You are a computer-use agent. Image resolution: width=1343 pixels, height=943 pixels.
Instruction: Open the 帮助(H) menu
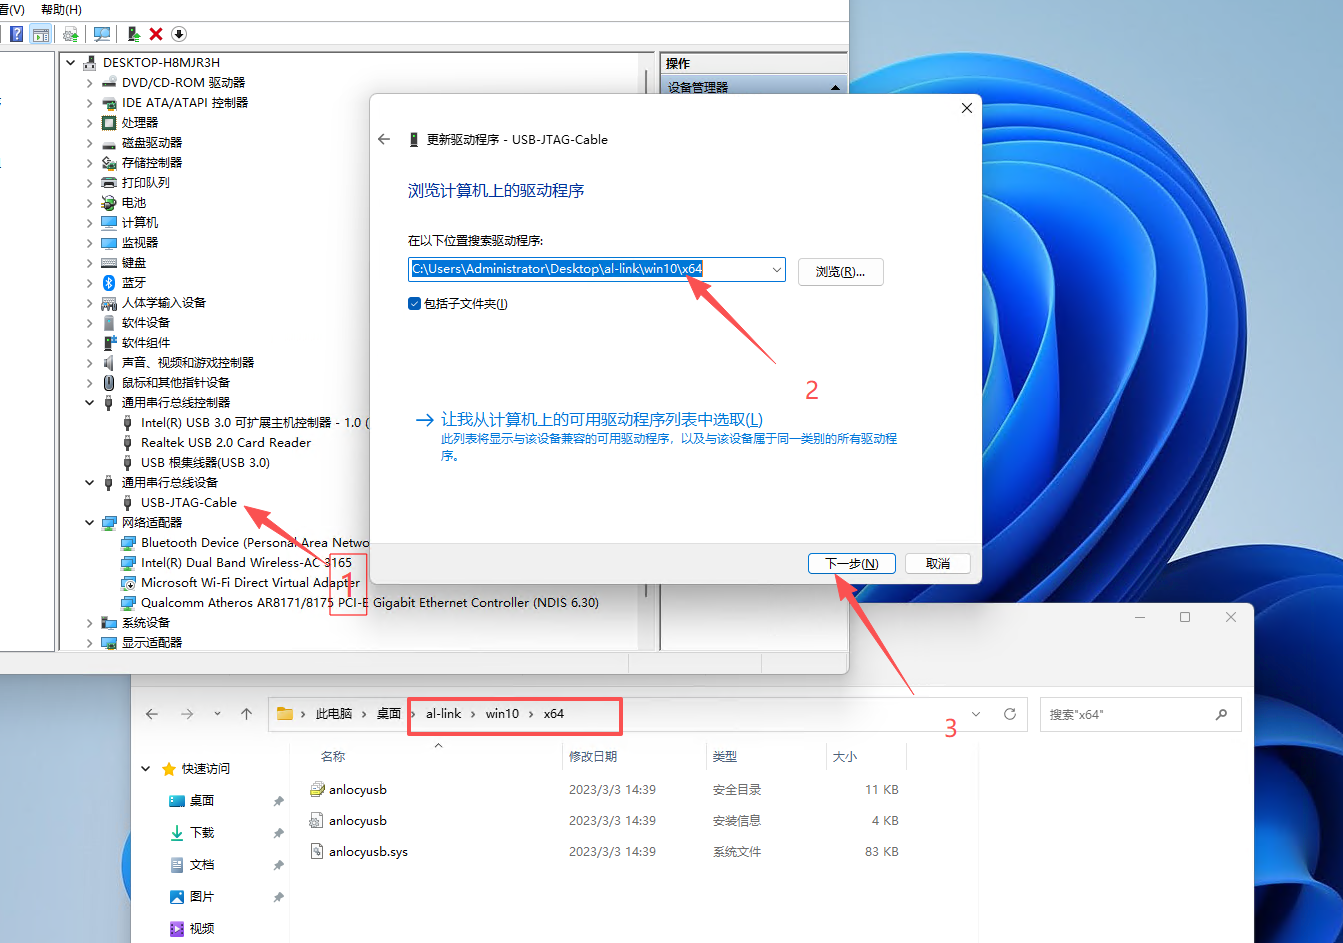(x=61, y=9)
